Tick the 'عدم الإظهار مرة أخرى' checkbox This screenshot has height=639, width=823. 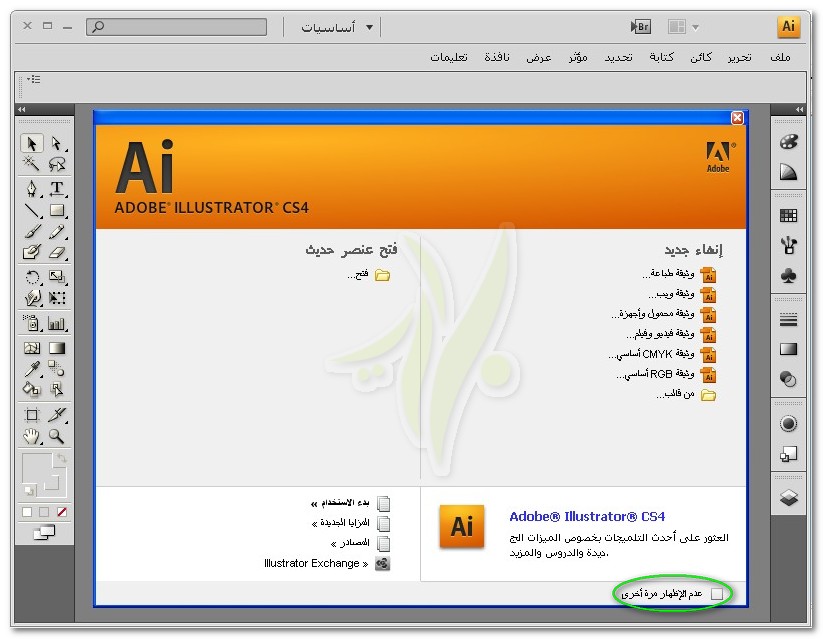coord(717,594)
